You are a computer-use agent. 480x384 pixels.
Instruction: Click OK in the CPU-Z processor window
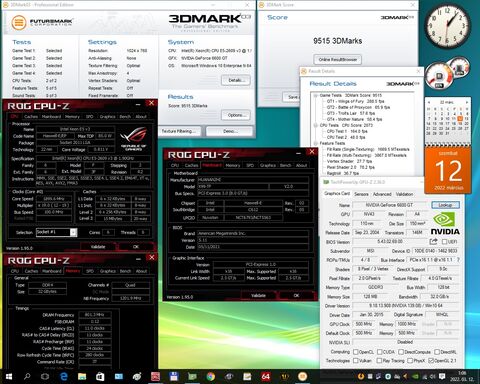pyautogui.click(x=136, y=247)
